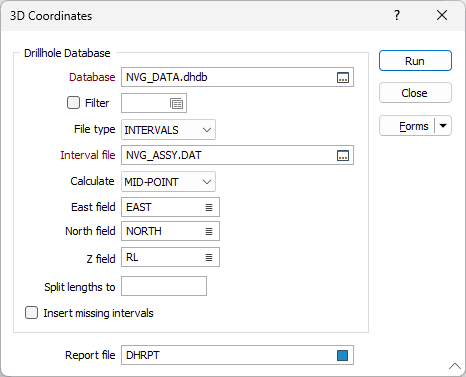Open the East field list picker icon
The width and height of the screenshot is (466, 377).
pos(209,207)
